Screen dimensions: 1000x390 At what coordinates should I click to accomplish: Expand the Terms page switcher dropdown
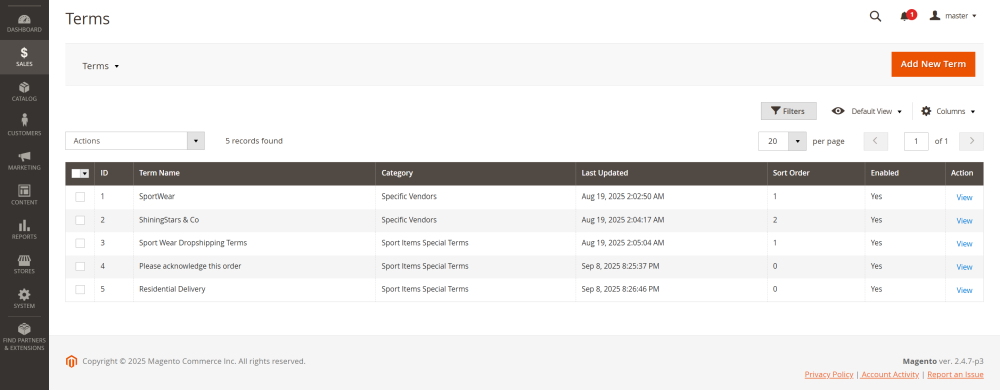(101, 66)
